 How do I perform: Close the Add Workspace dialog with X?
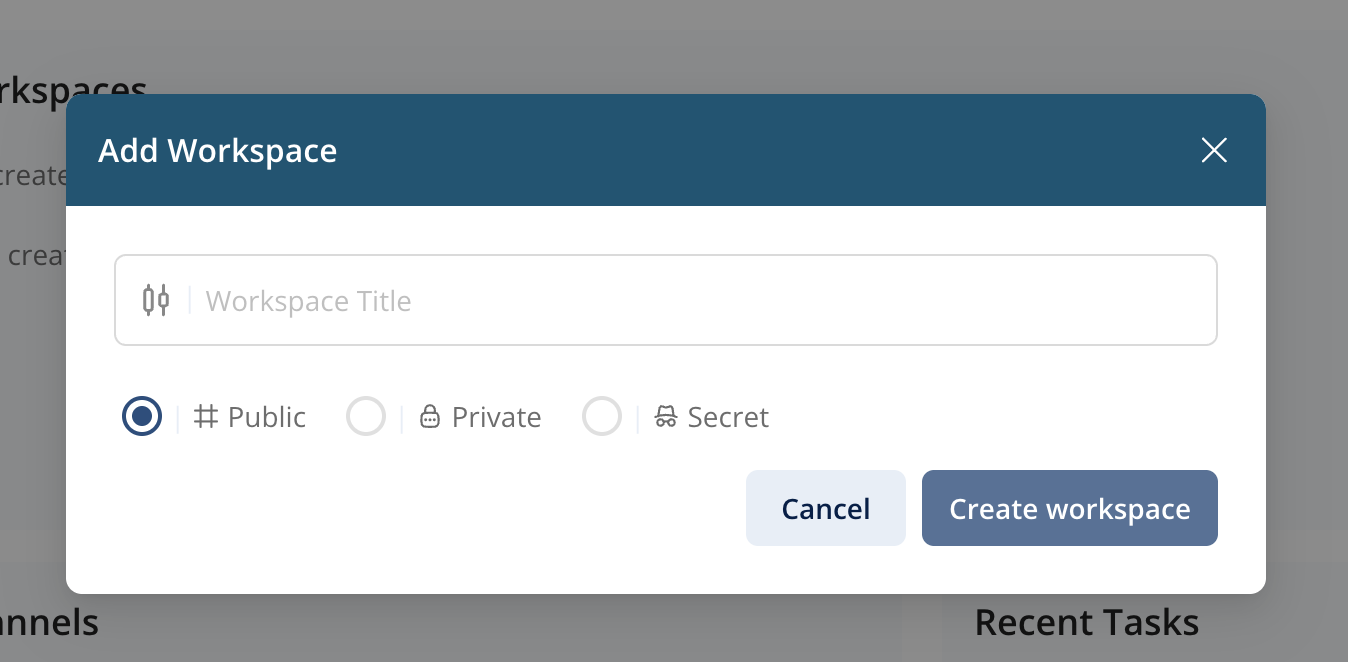1214,150
